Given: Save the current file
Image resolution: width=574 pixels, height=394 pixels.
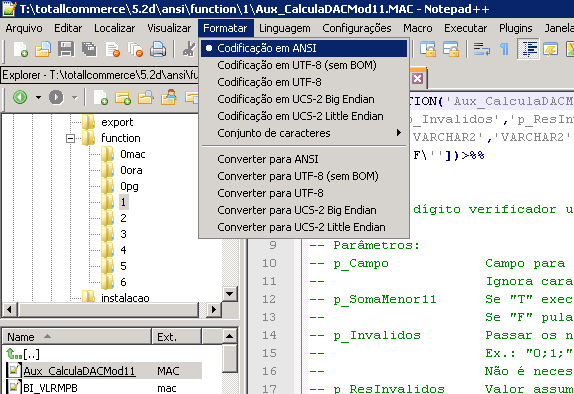Looking at the screenshot, I should (66, 49).
